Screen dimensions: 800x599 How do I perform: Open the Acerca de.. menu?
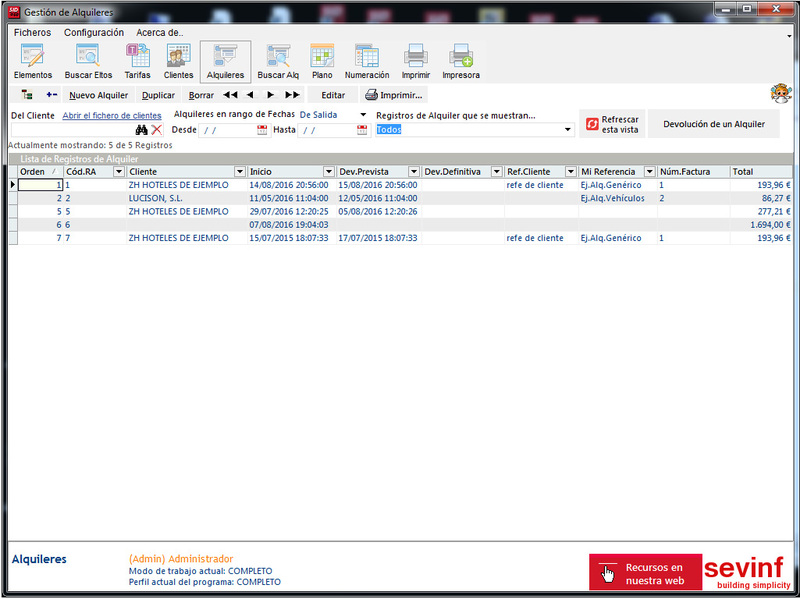[160, 33]
